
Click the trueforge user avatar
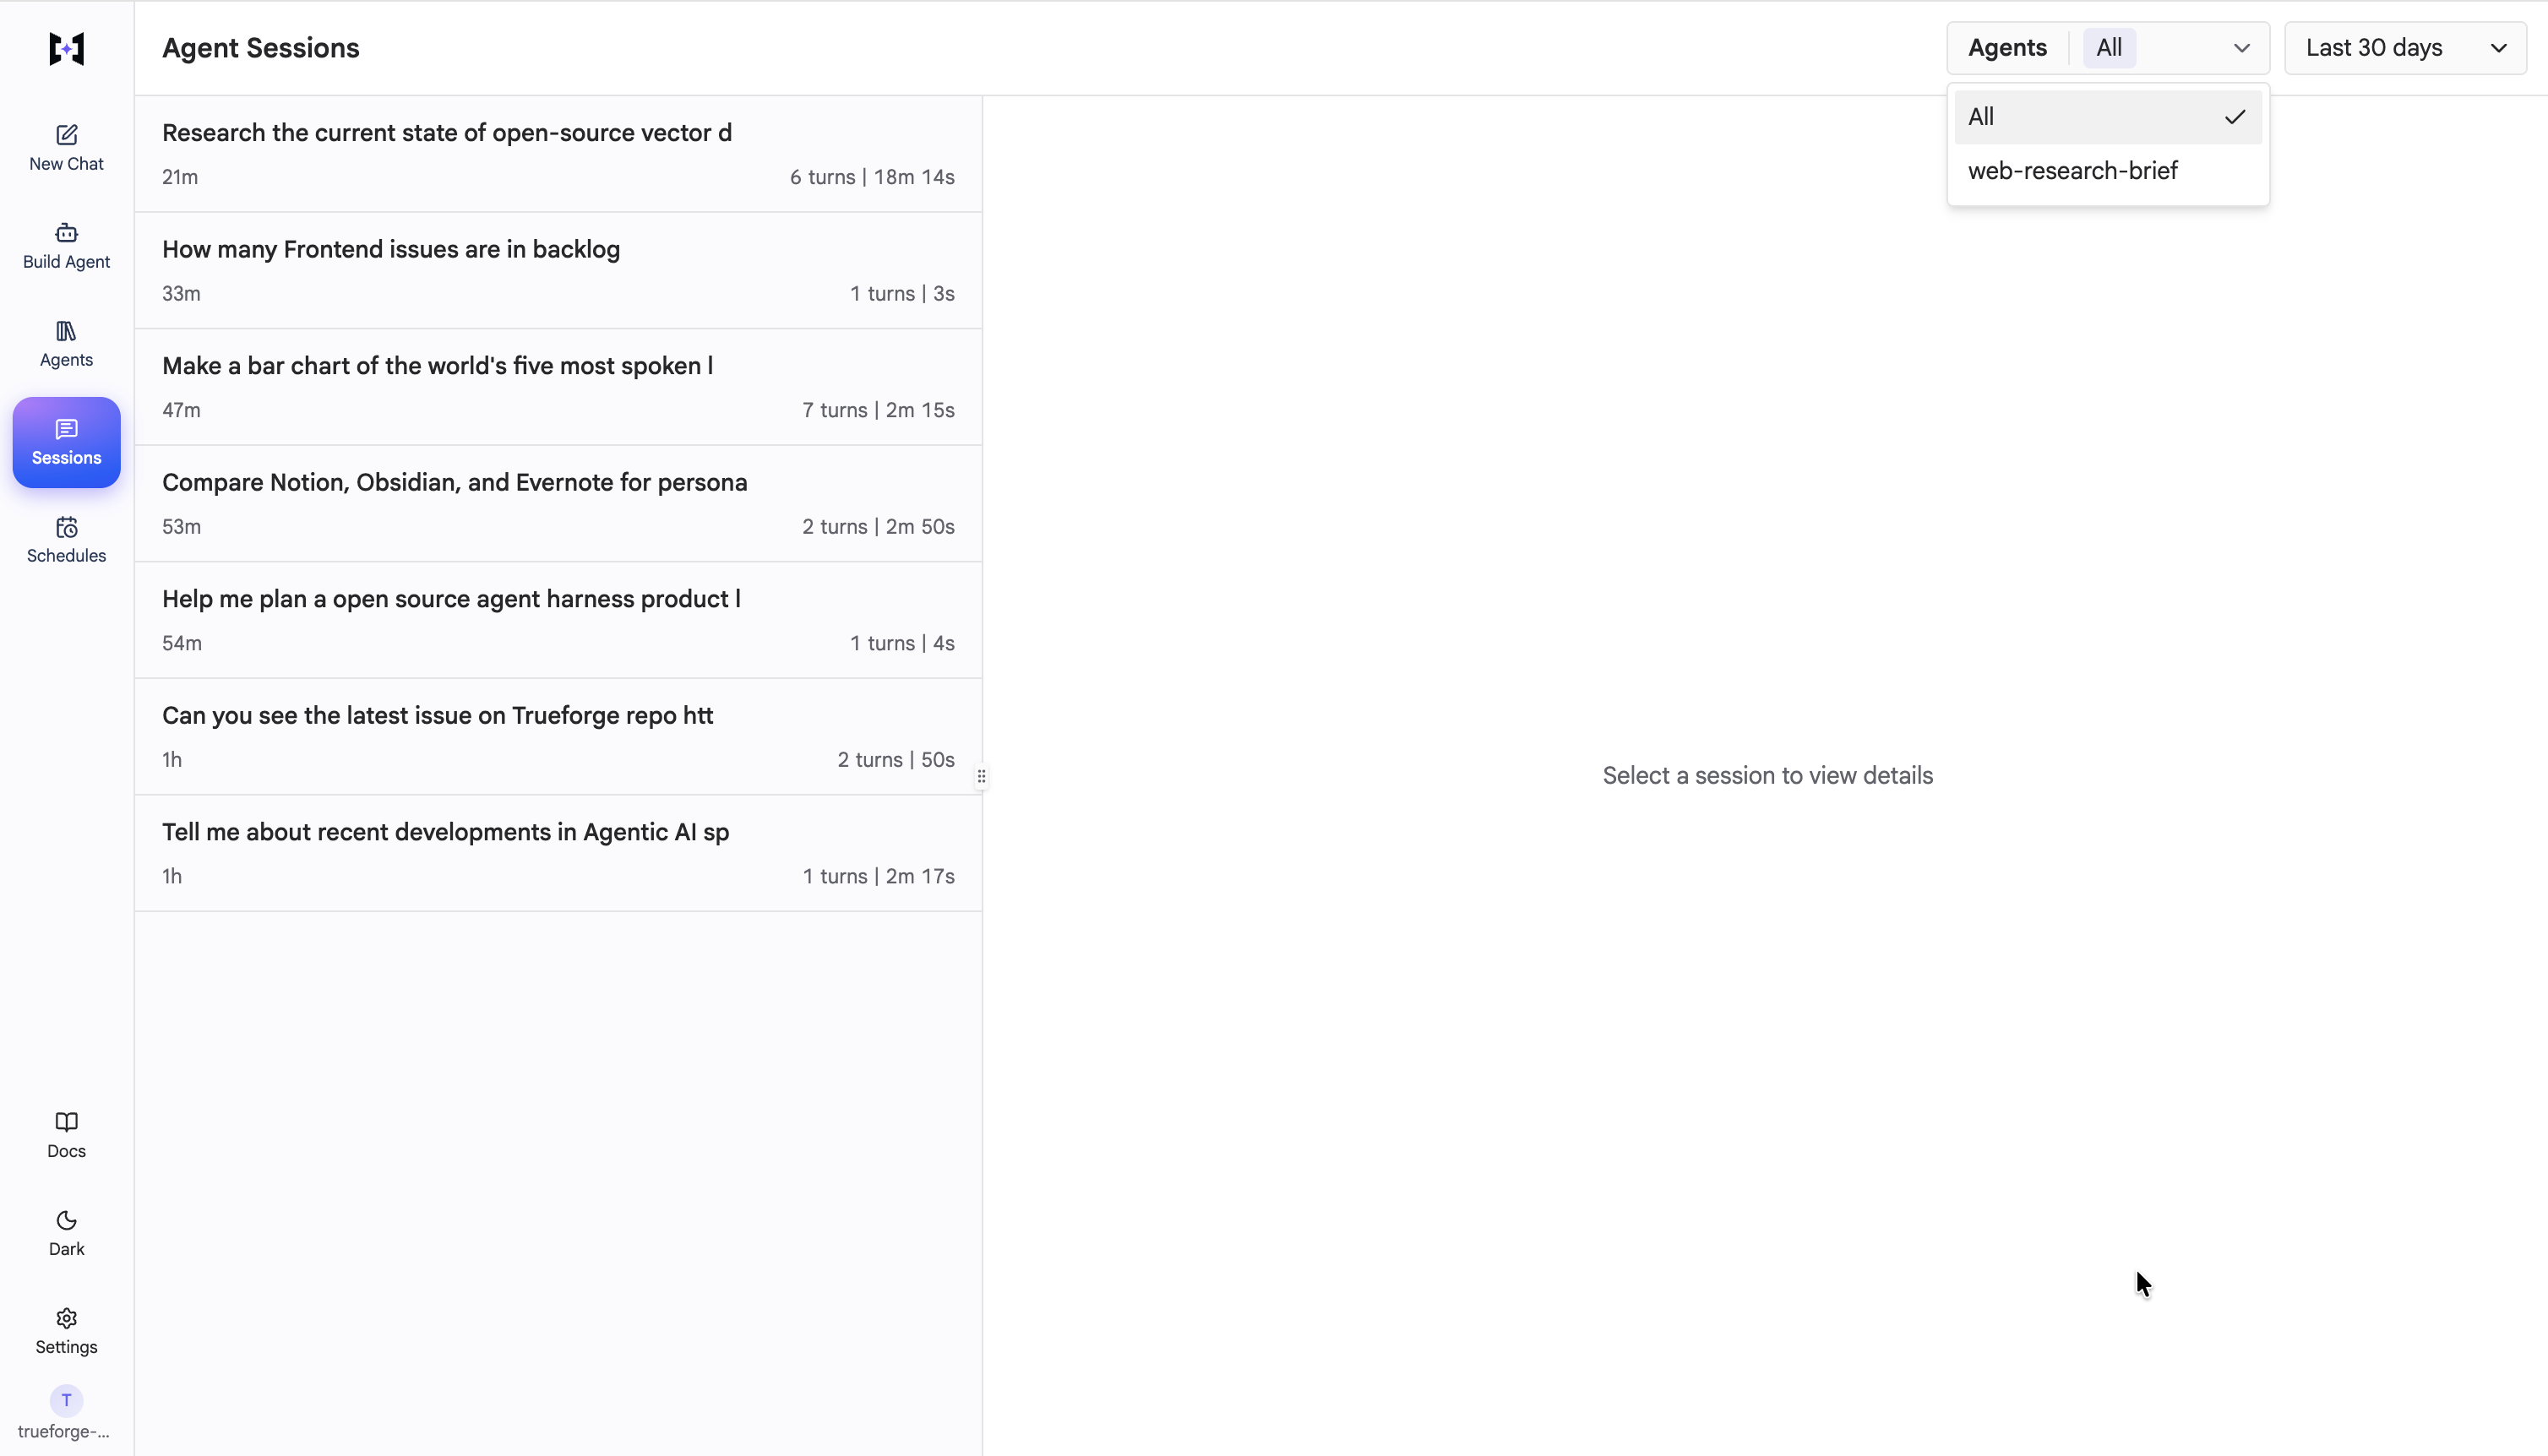[66, 1400]
